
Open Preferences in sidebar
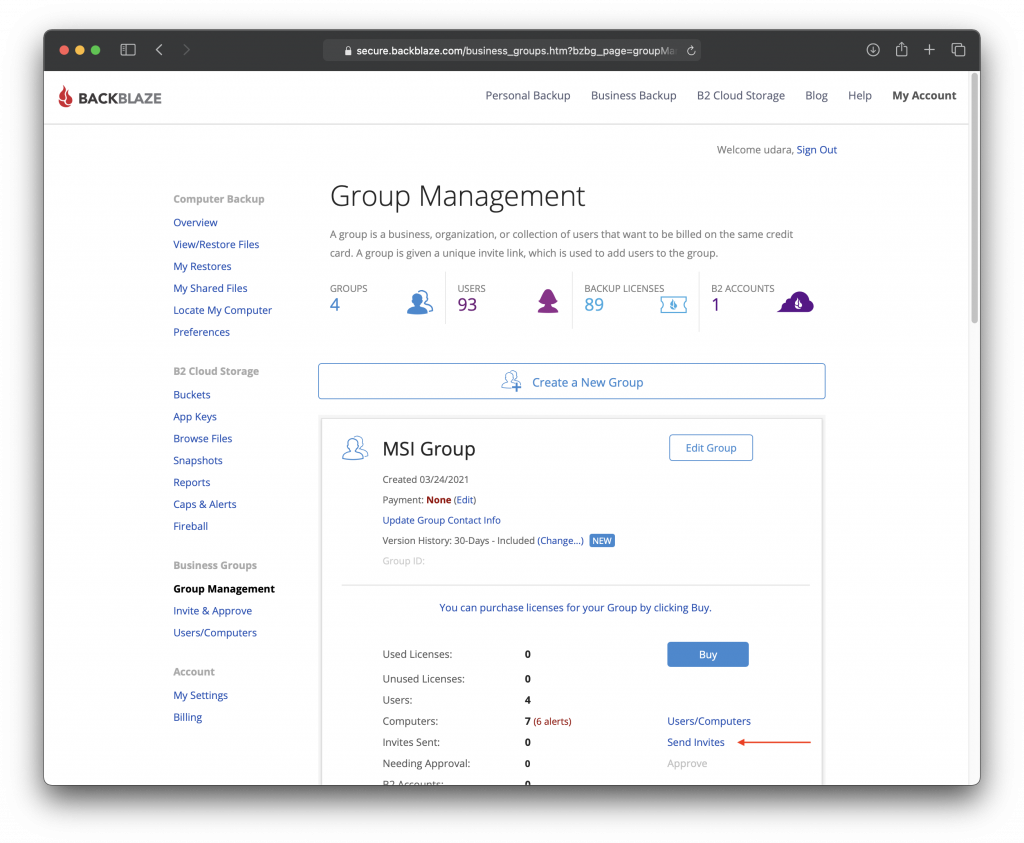pos(202,332)
